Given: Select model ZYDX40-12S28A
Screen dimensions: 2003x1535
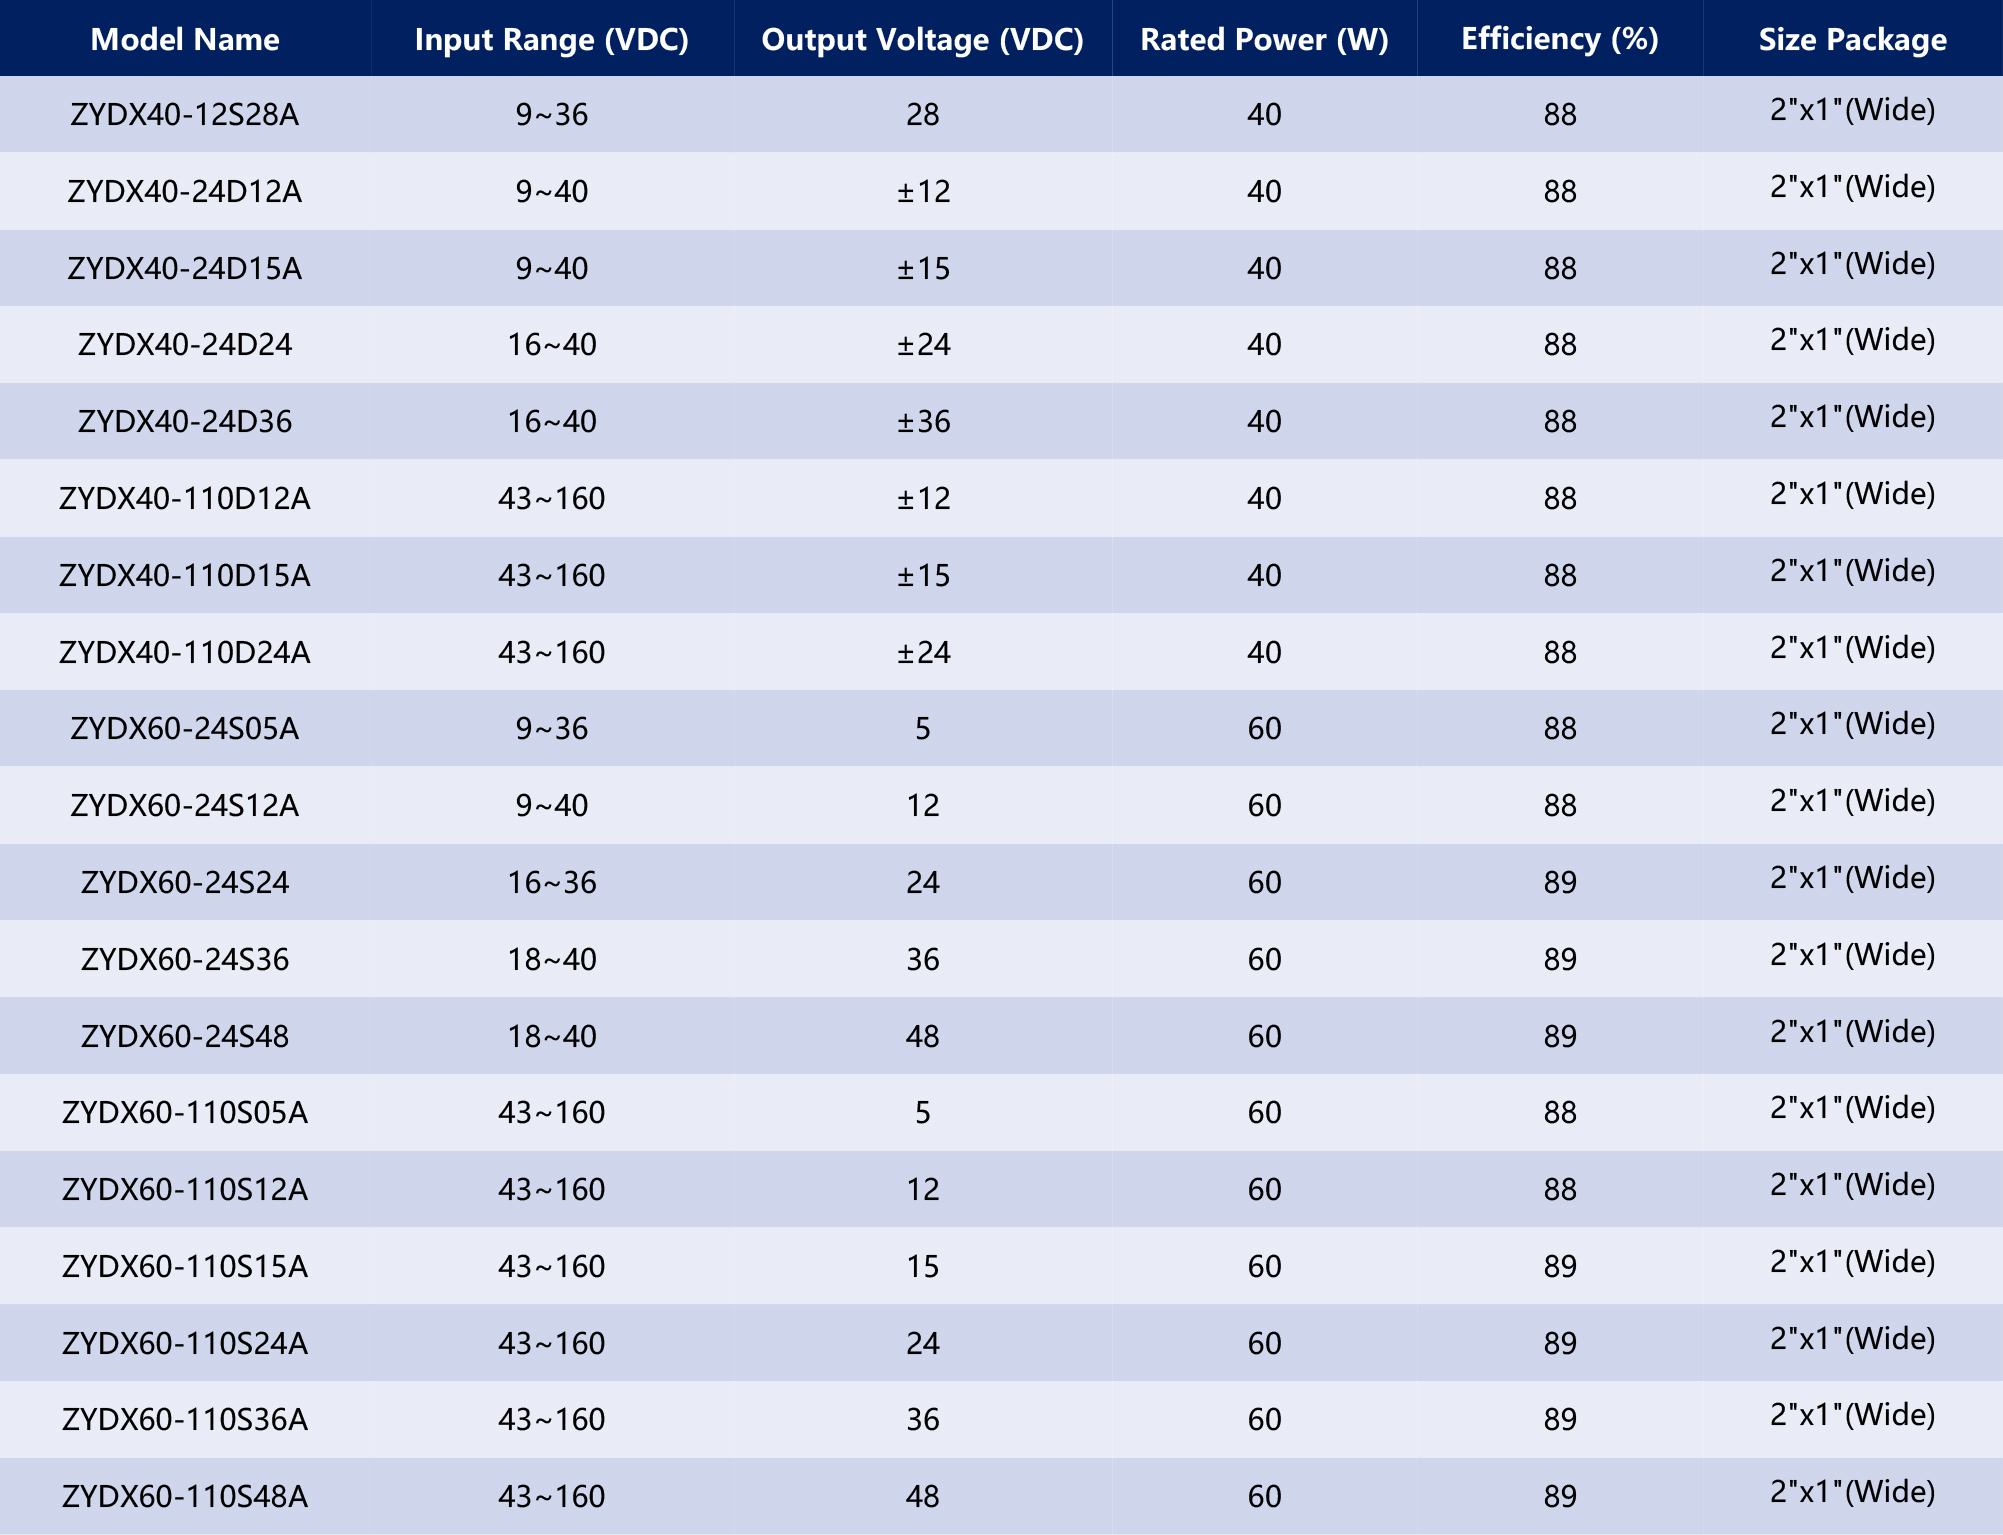Looking at the screenshot, I should pyautogui.click(x=185, y=114).
